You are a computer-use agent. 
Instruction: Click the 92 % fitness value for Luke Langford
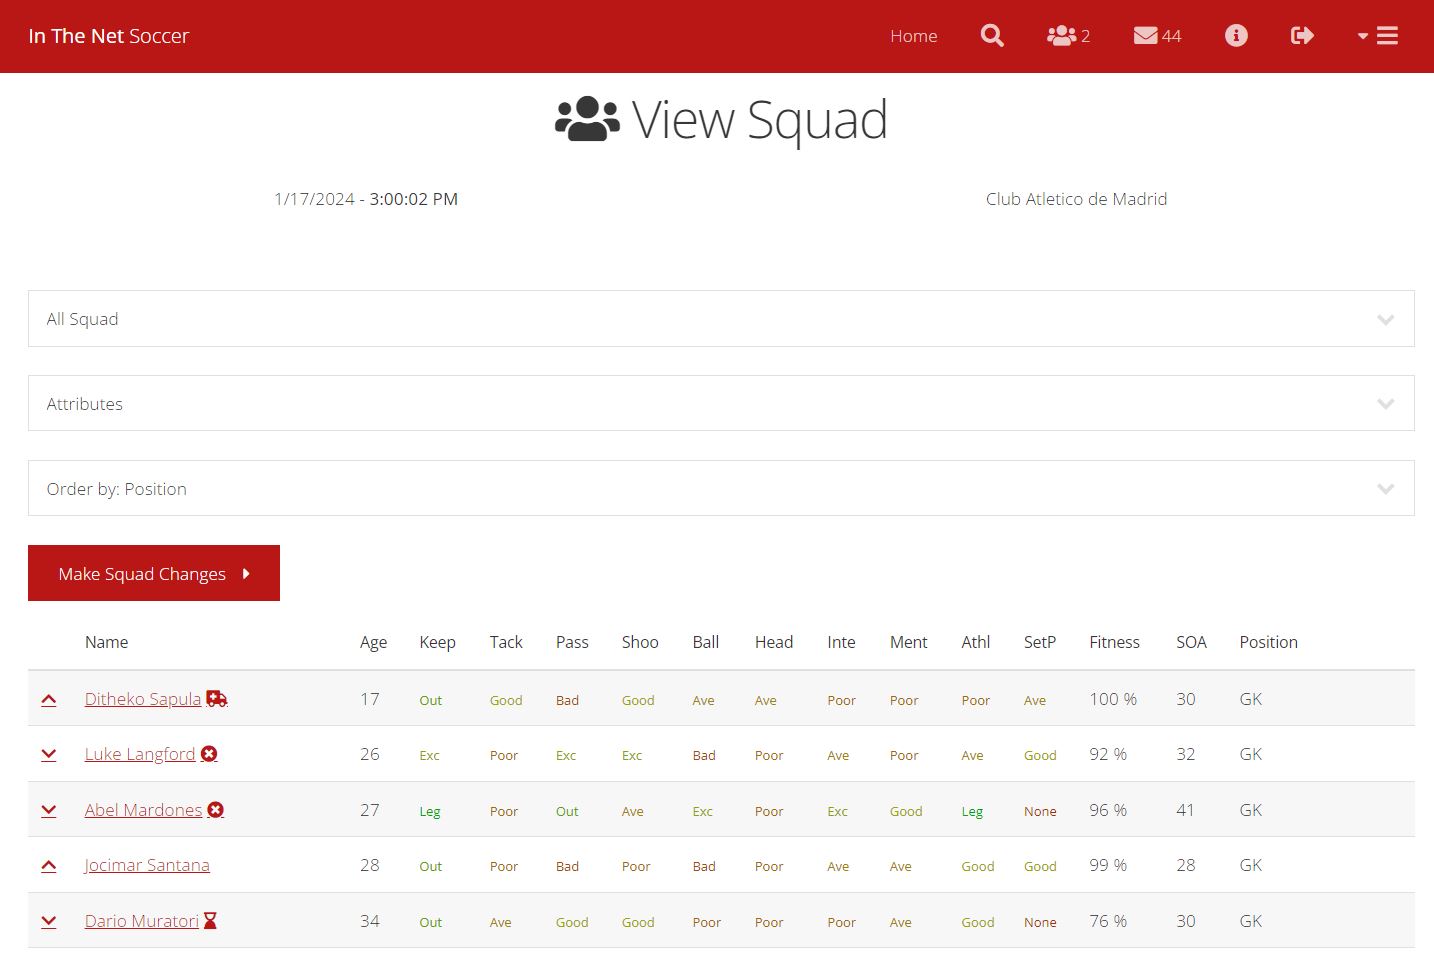tap(1108, 754)
